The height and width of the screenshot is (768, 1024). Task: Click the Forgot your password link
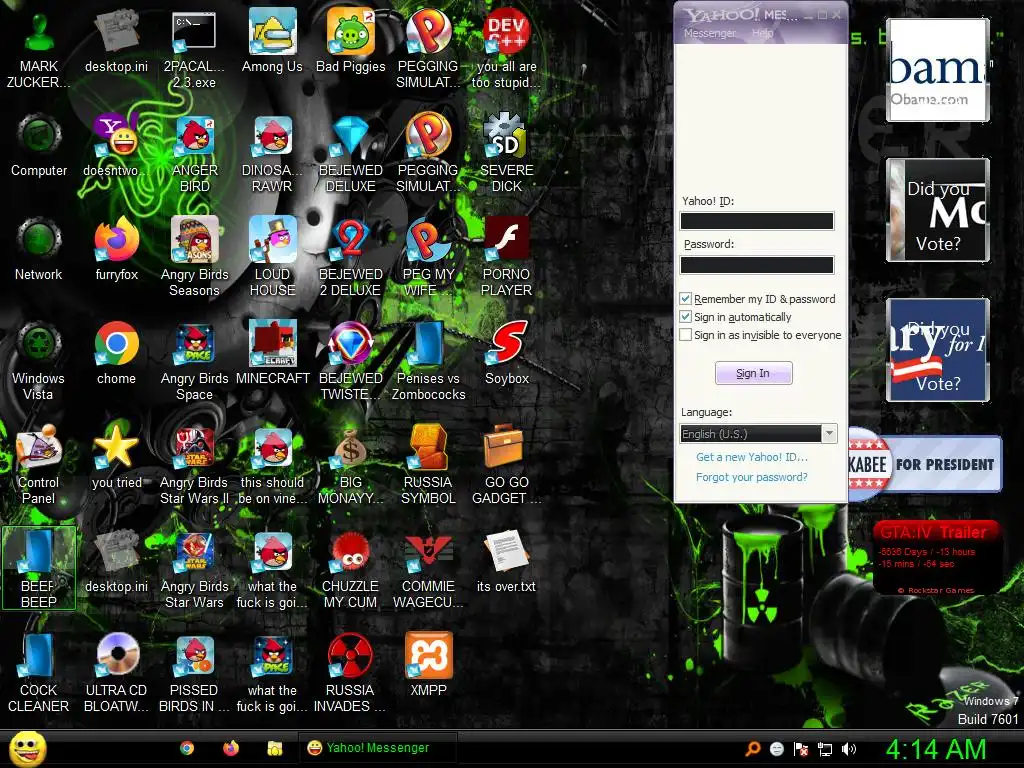pyautogui.click(x=751, y=477)
